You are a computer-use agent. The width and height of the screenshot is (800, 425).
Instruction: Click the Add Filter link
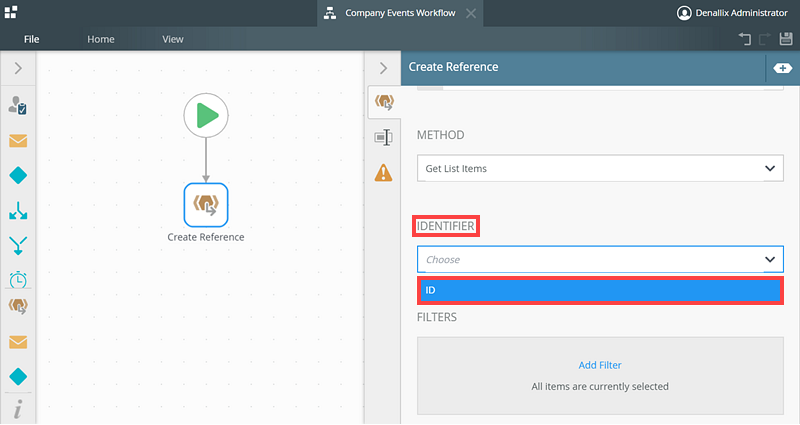pos(600,365)
